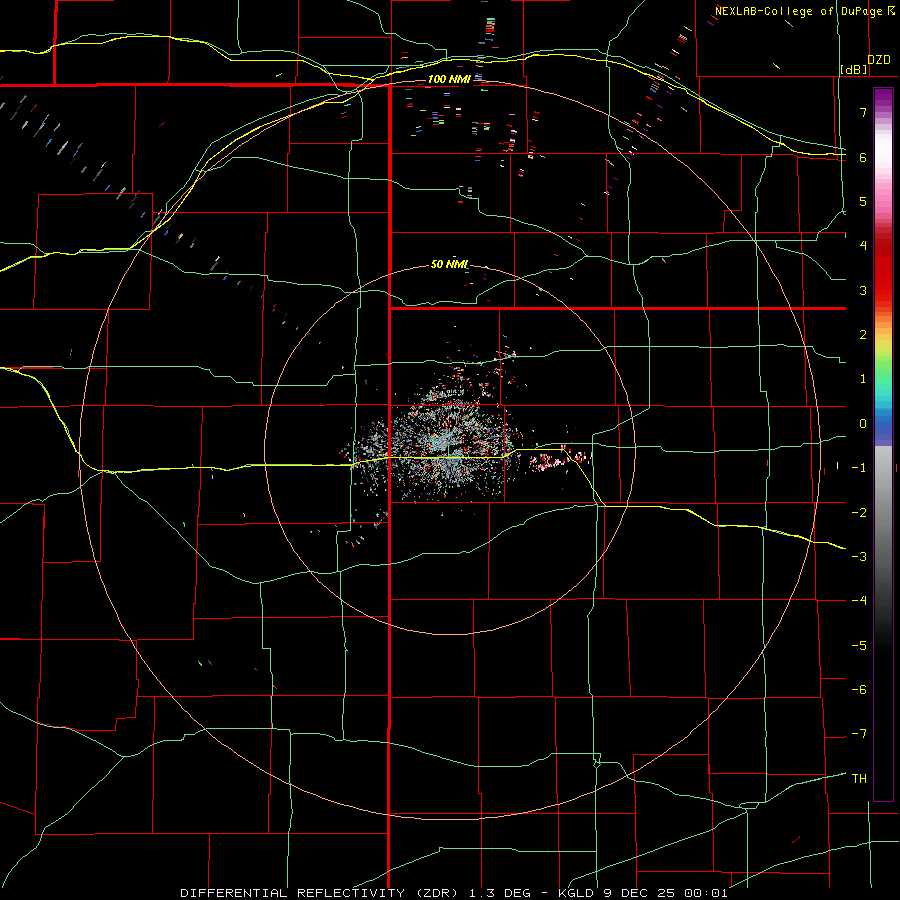The height and width of the screenshot is (900, 900).
Task: Click the color scale value 5
Action: (x=863, y=201)
